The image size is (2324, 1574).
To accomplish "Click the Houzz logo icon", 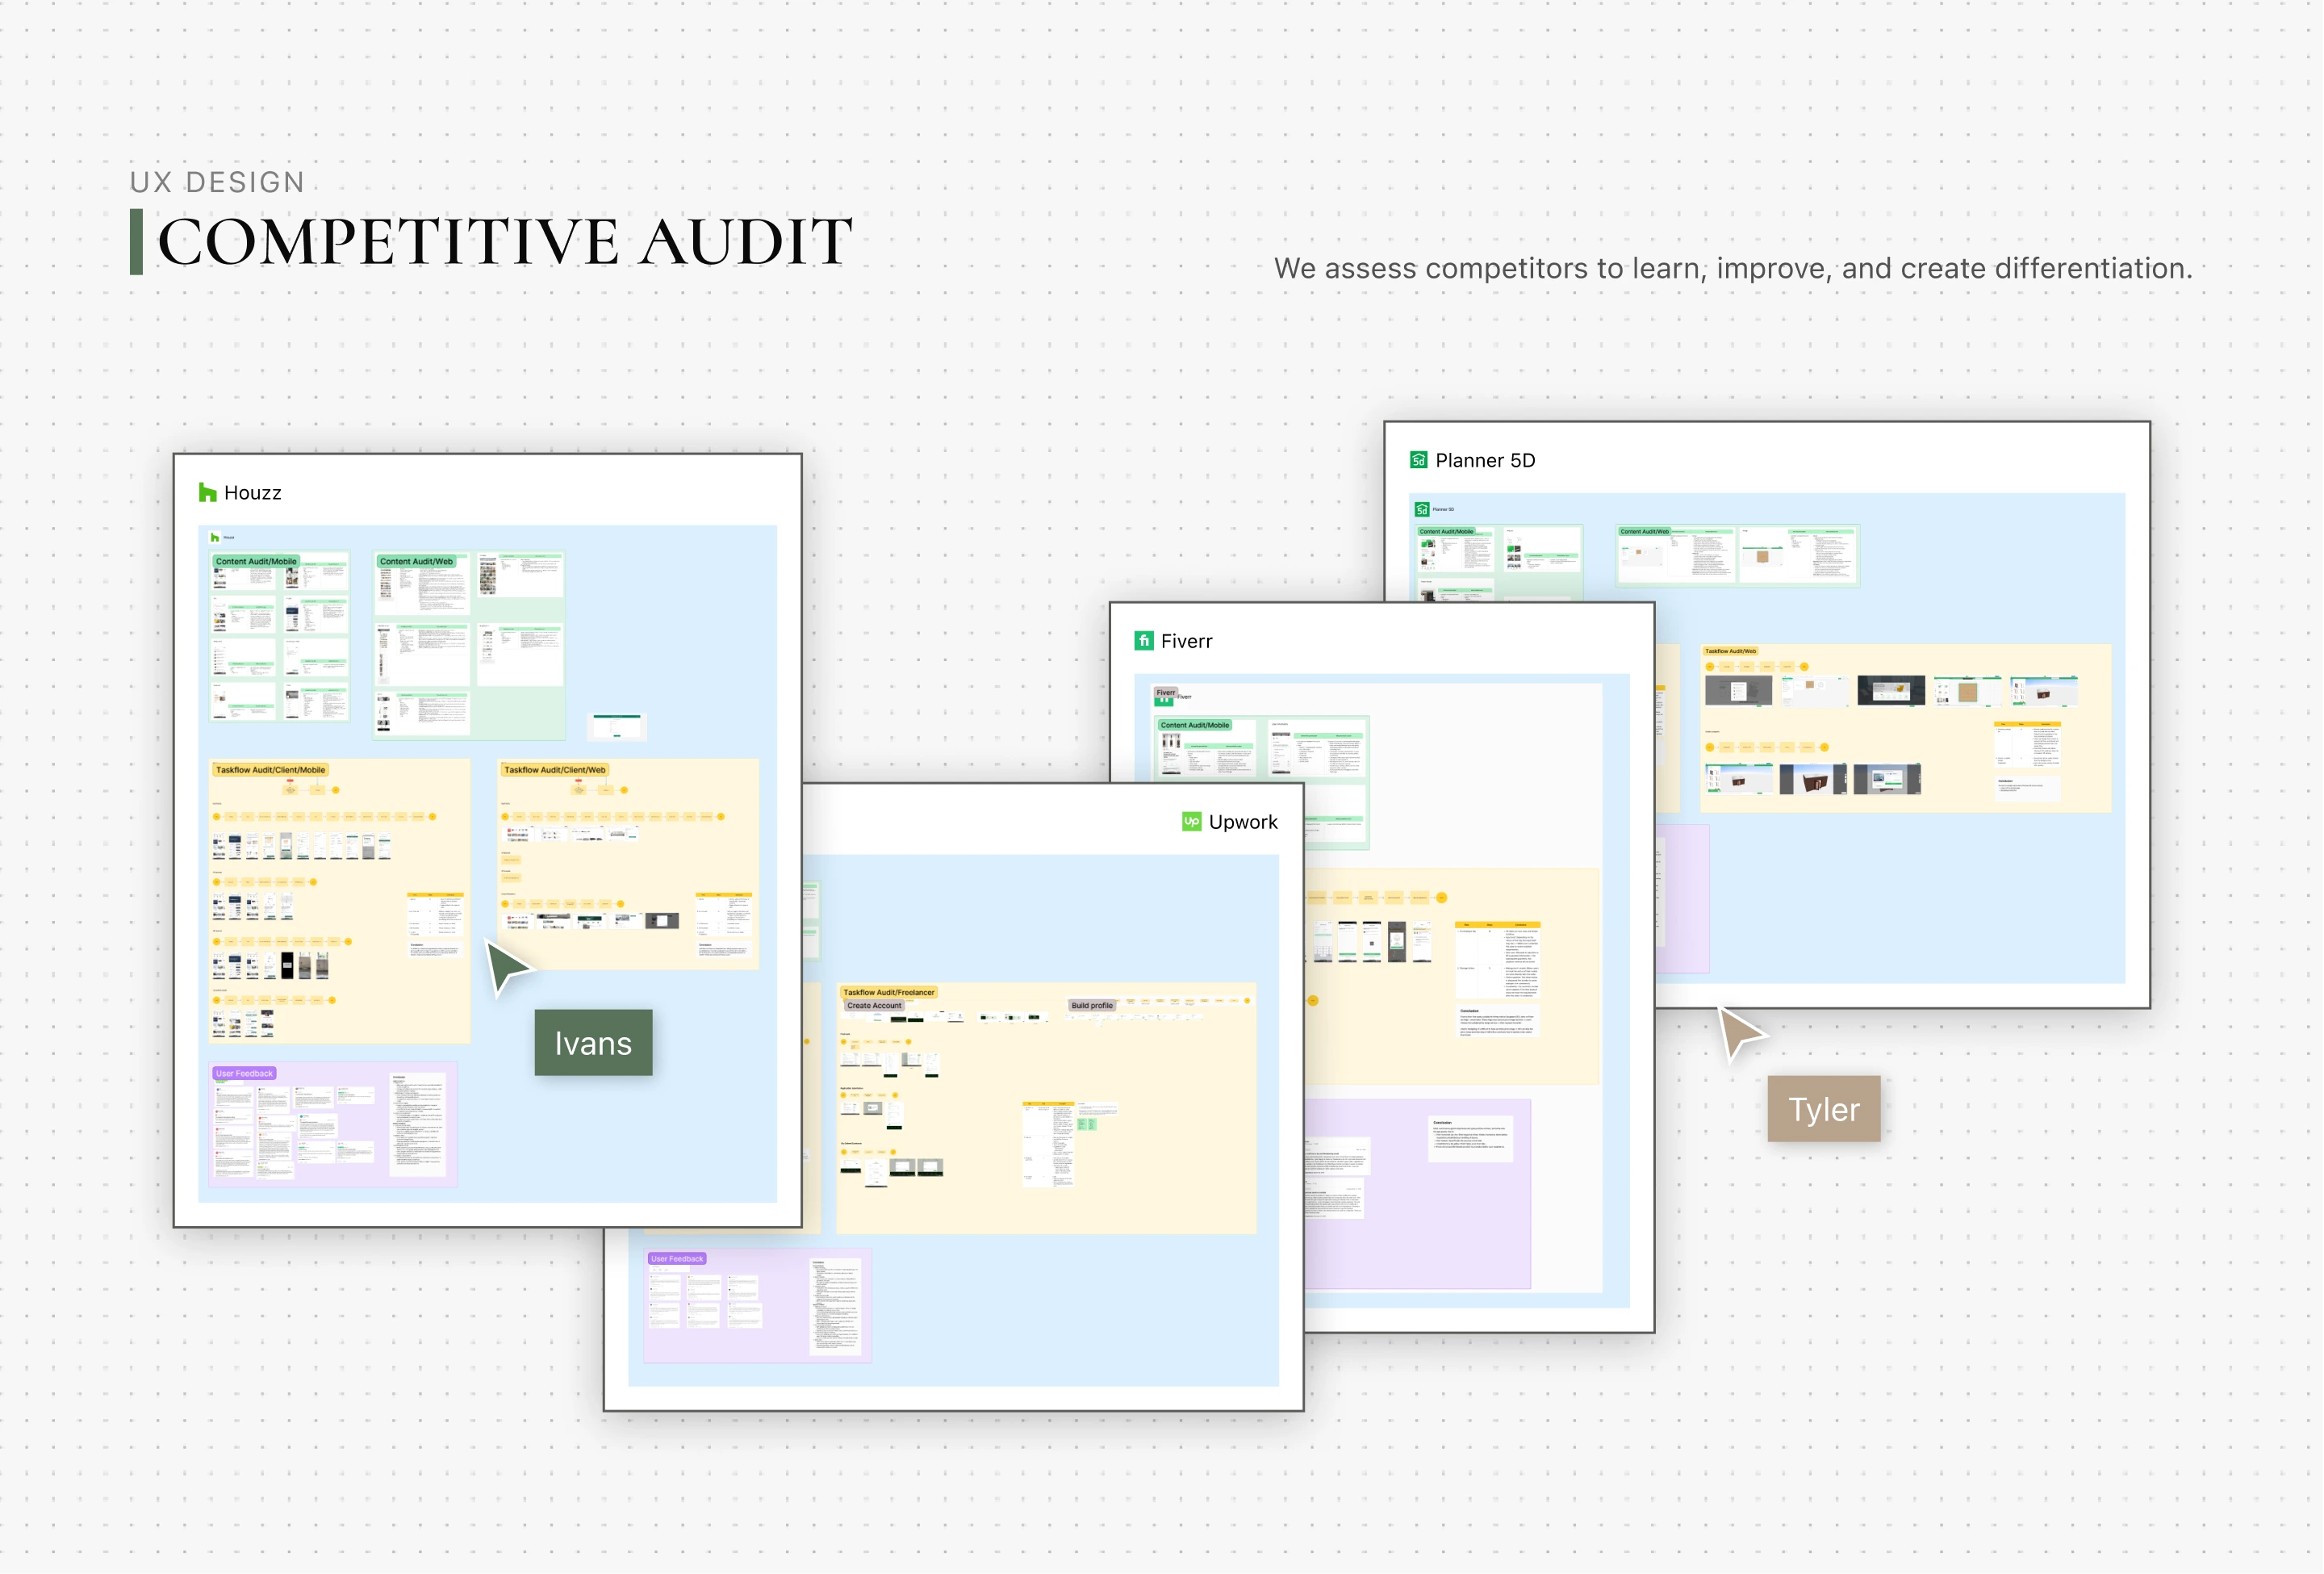I will click(x=207, y=492).
